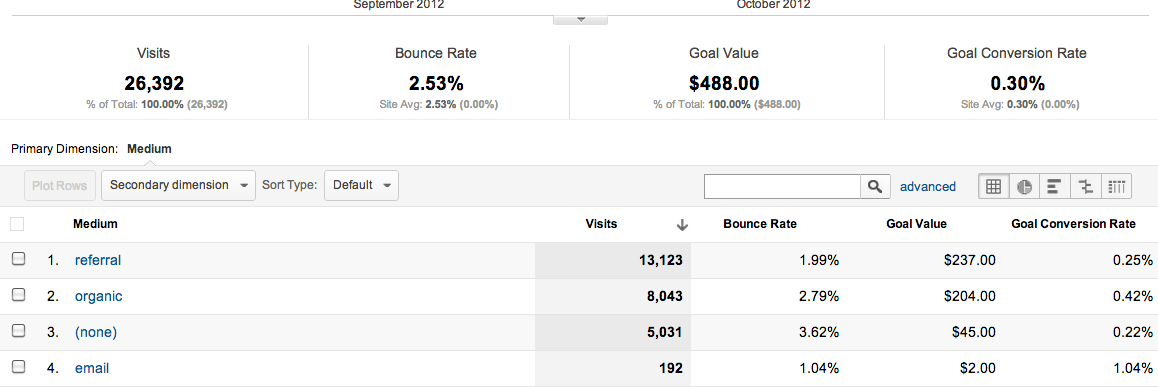This screenshot has width=1158, height=387.
Task: Switch to the data table view icon
Action: click(x=993, y=187)
